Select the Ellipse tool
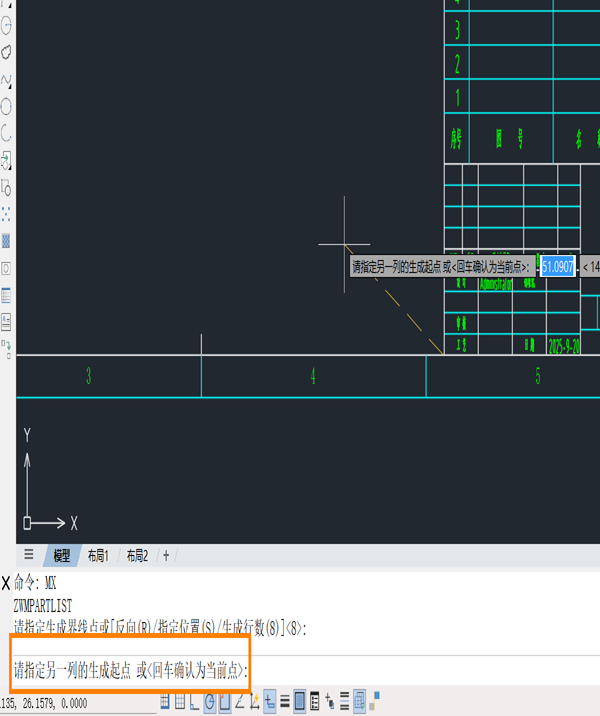Viewport: 600px width, 716px height. pos(6,107)
